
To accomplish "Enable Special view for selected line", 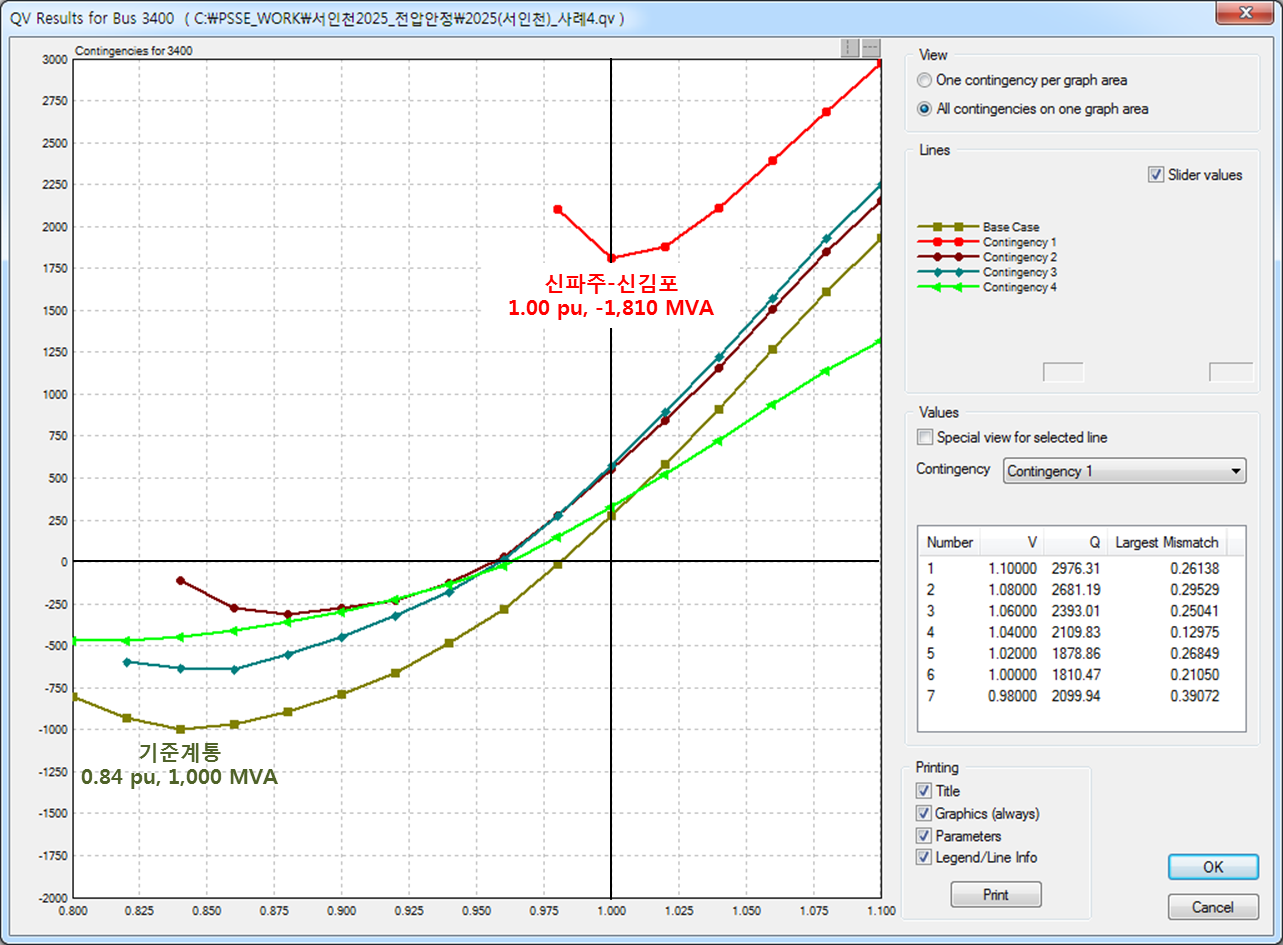I will tap(924, 437).
